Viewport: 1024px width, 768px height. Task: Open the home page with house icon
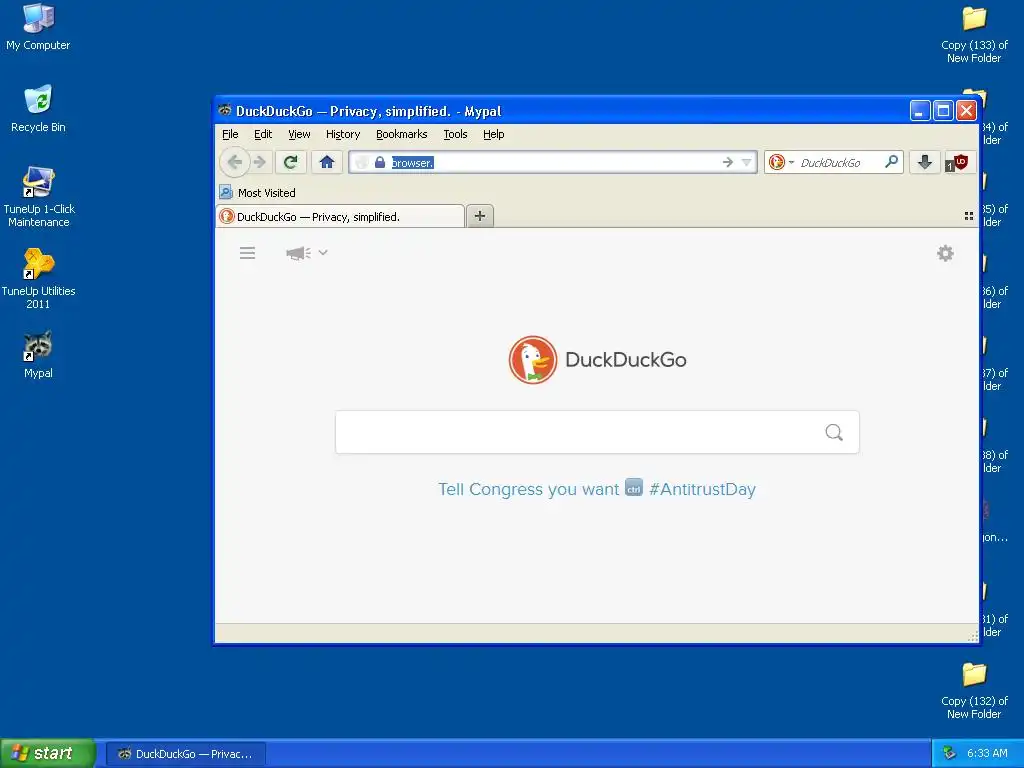pos(327,162)
